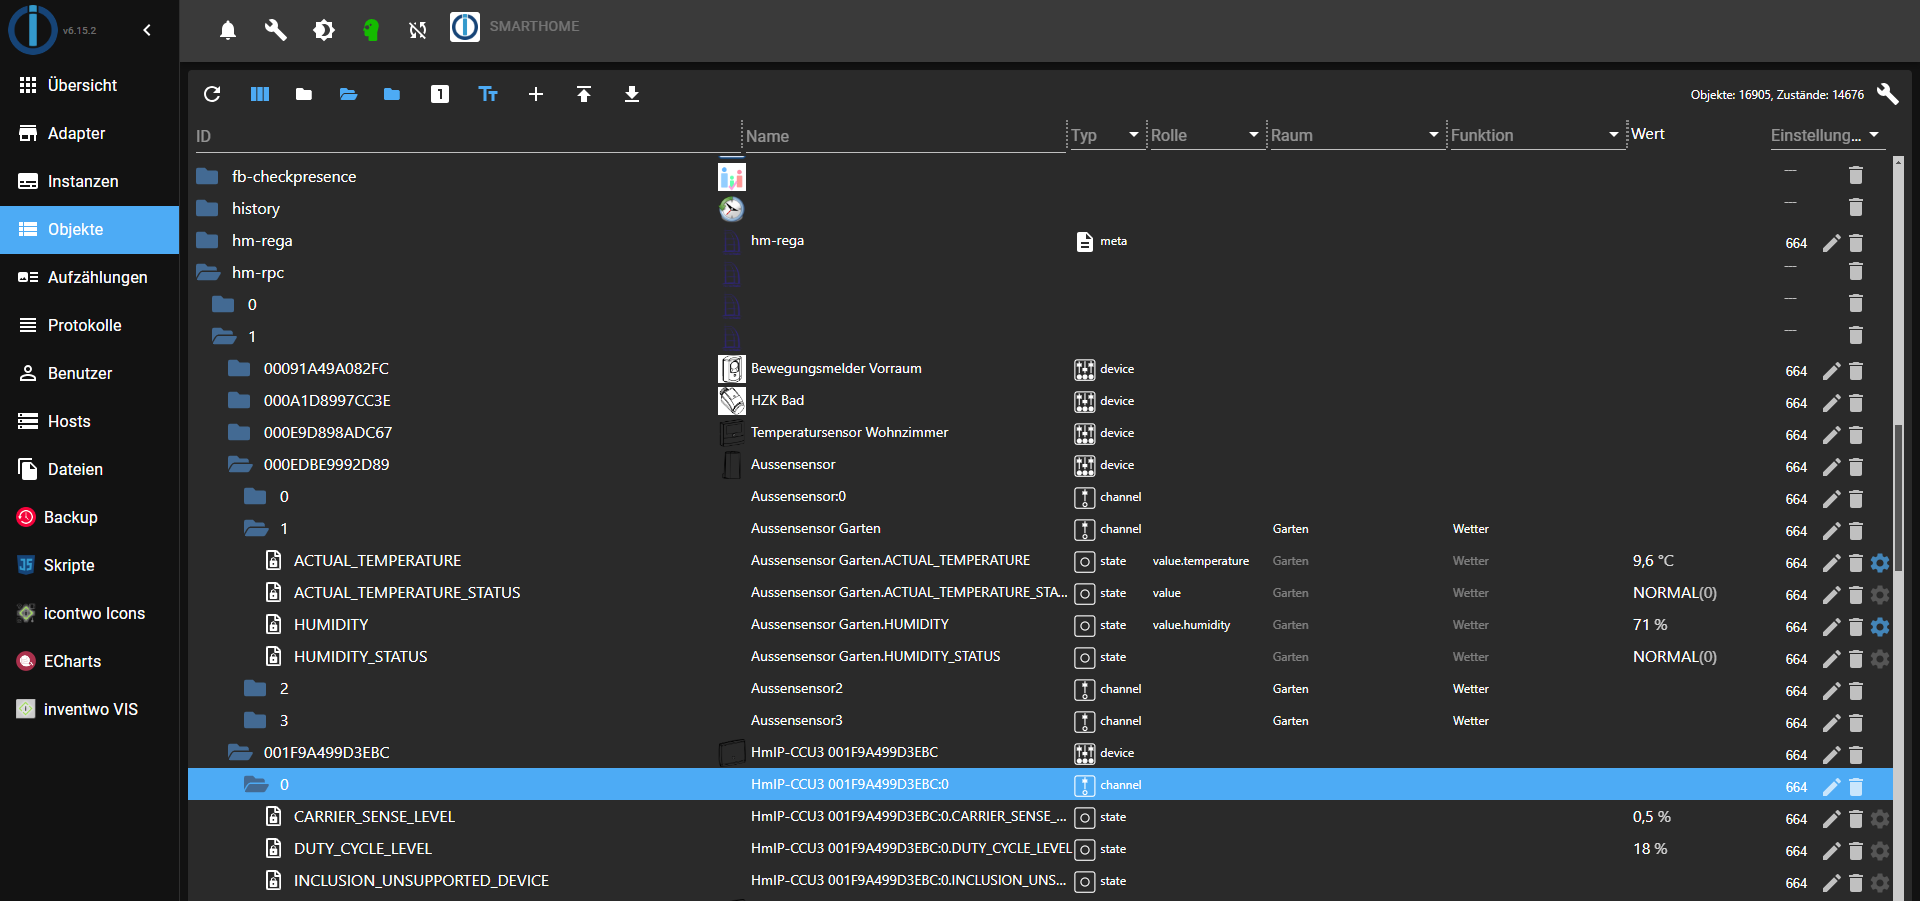Open column visibility selector icon

pyautogui.click(x=260, y=94)
